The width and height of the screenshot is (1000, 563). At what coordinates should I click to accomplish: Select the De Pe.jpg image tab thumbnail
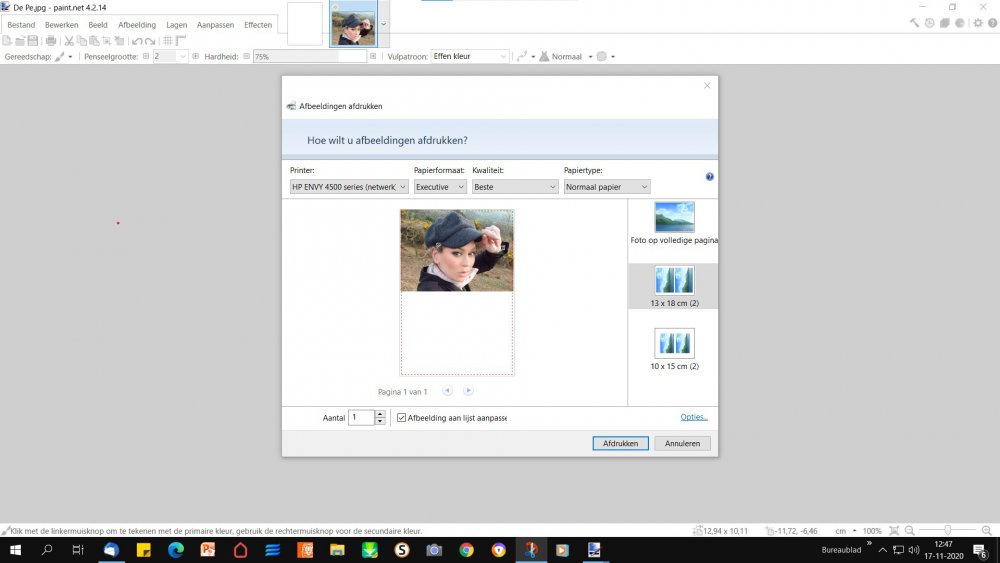[x=353, y=24]
